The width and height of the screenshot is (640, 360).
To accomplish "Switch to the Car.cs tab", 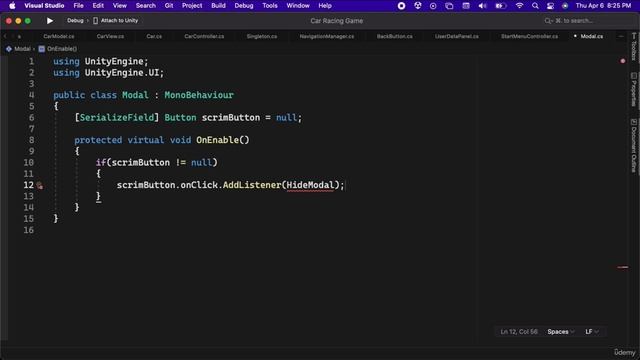I will pyautogui.click(x=154, y=36).
